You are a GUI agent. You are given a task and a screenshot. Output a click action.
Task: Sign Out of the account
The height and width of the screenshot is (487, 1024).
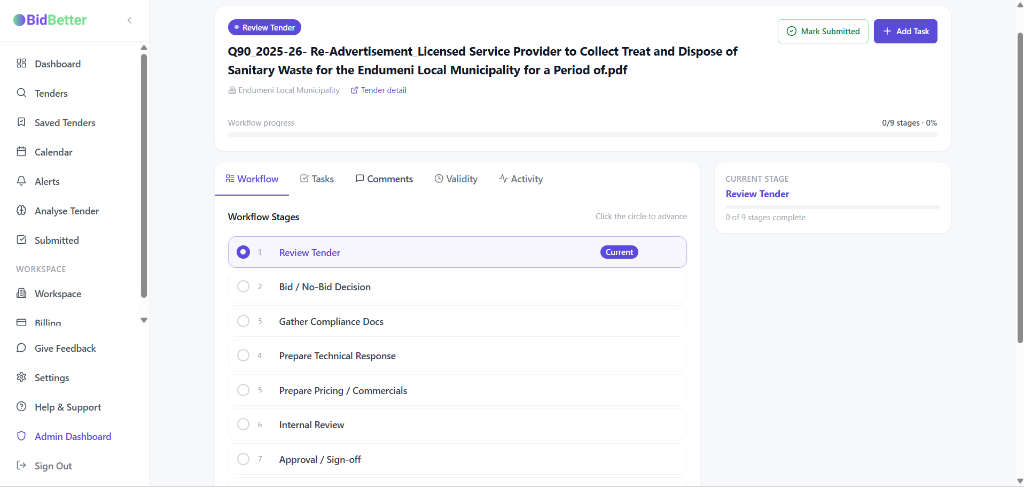pos(53,466)
